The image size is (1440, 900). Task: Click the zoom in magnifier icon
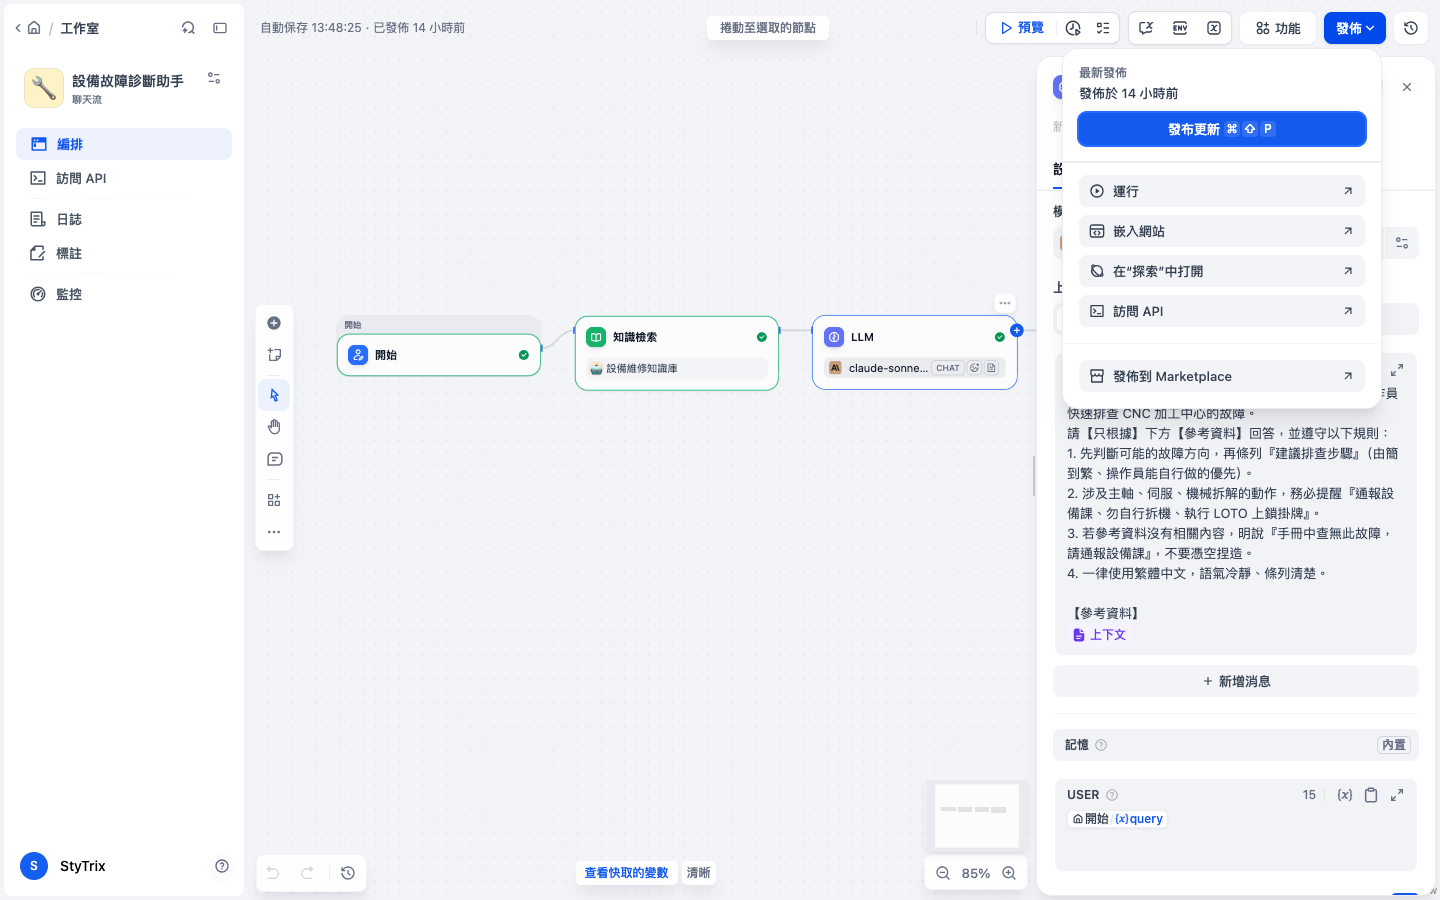(x=1009, y=873)
